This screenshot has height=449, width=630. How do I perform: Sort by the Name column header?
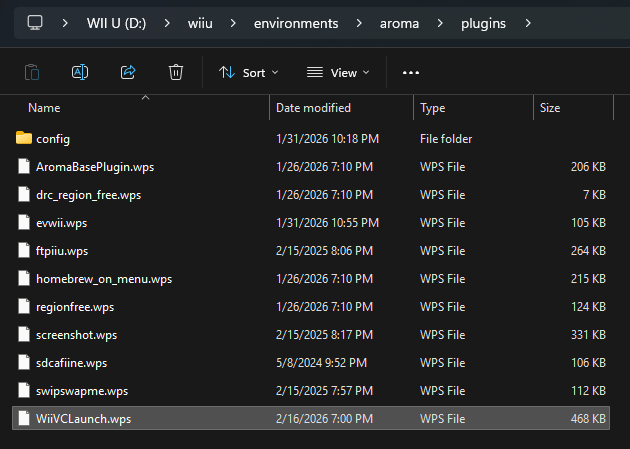[44, 107]
